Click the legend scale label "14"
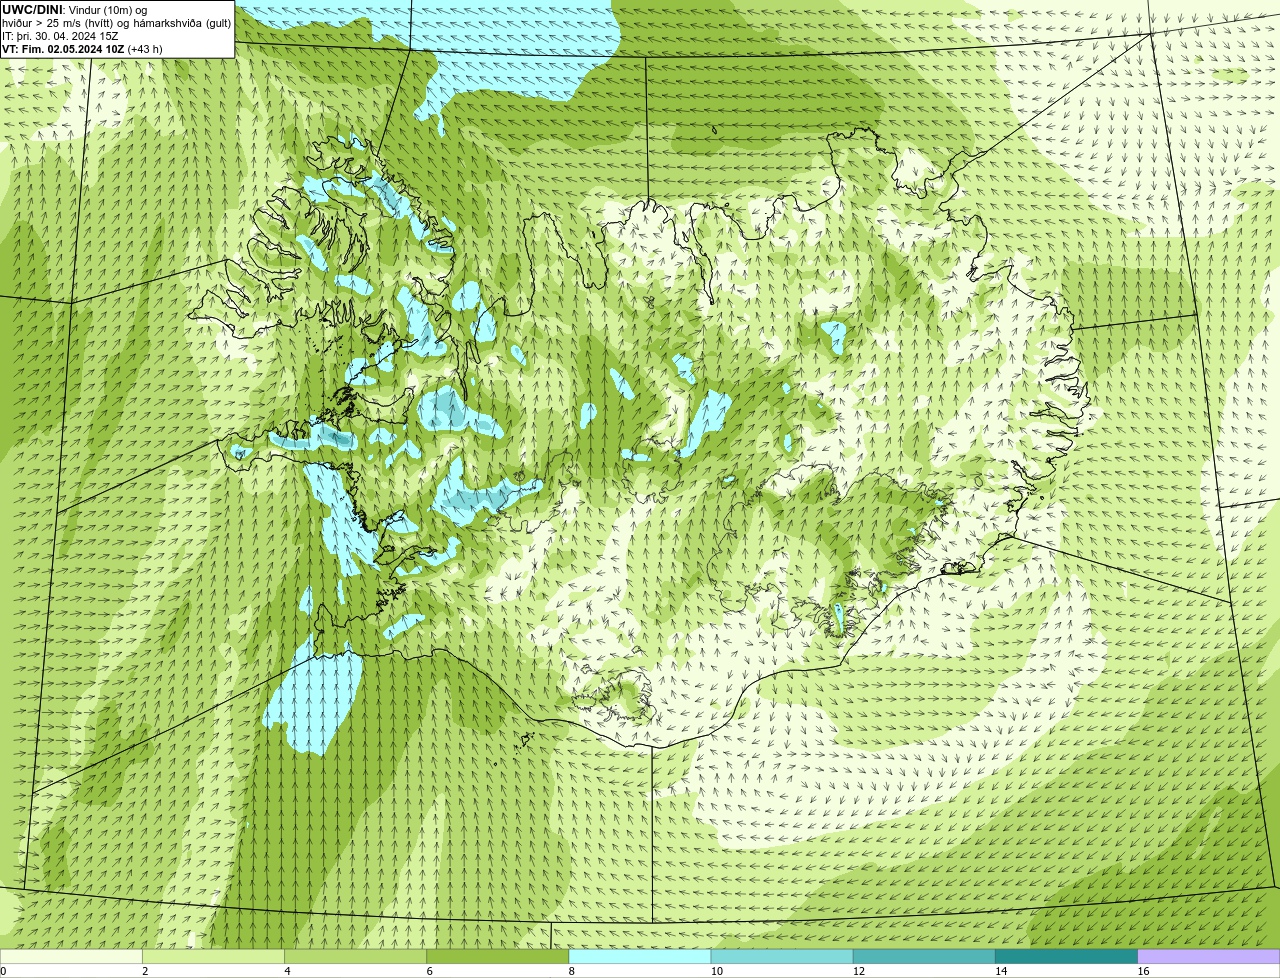This screenshot has width=1280, height=978. (x=1001, y=971)
